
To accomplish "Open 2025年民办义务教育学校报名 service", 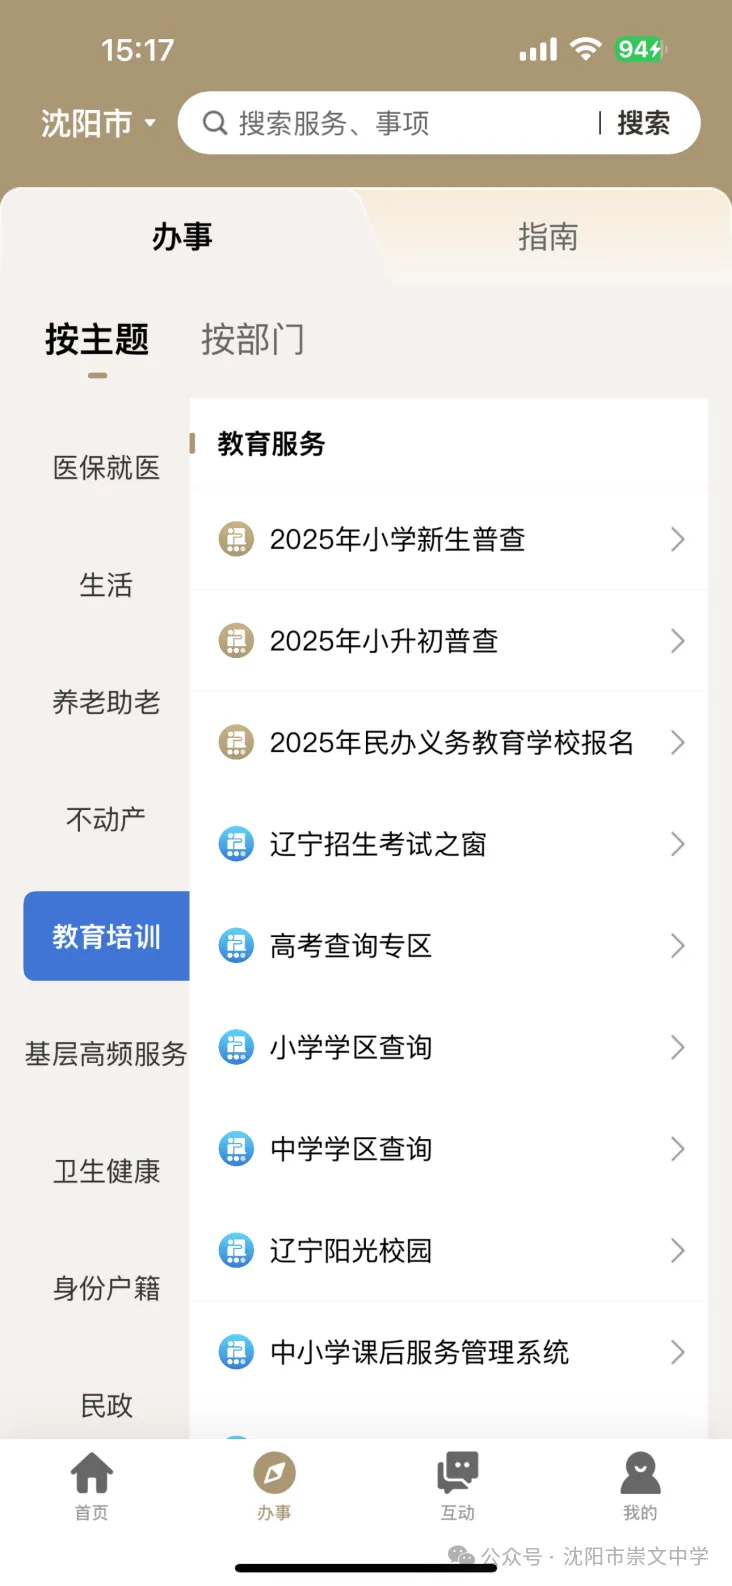I will (x=451, y=743).
